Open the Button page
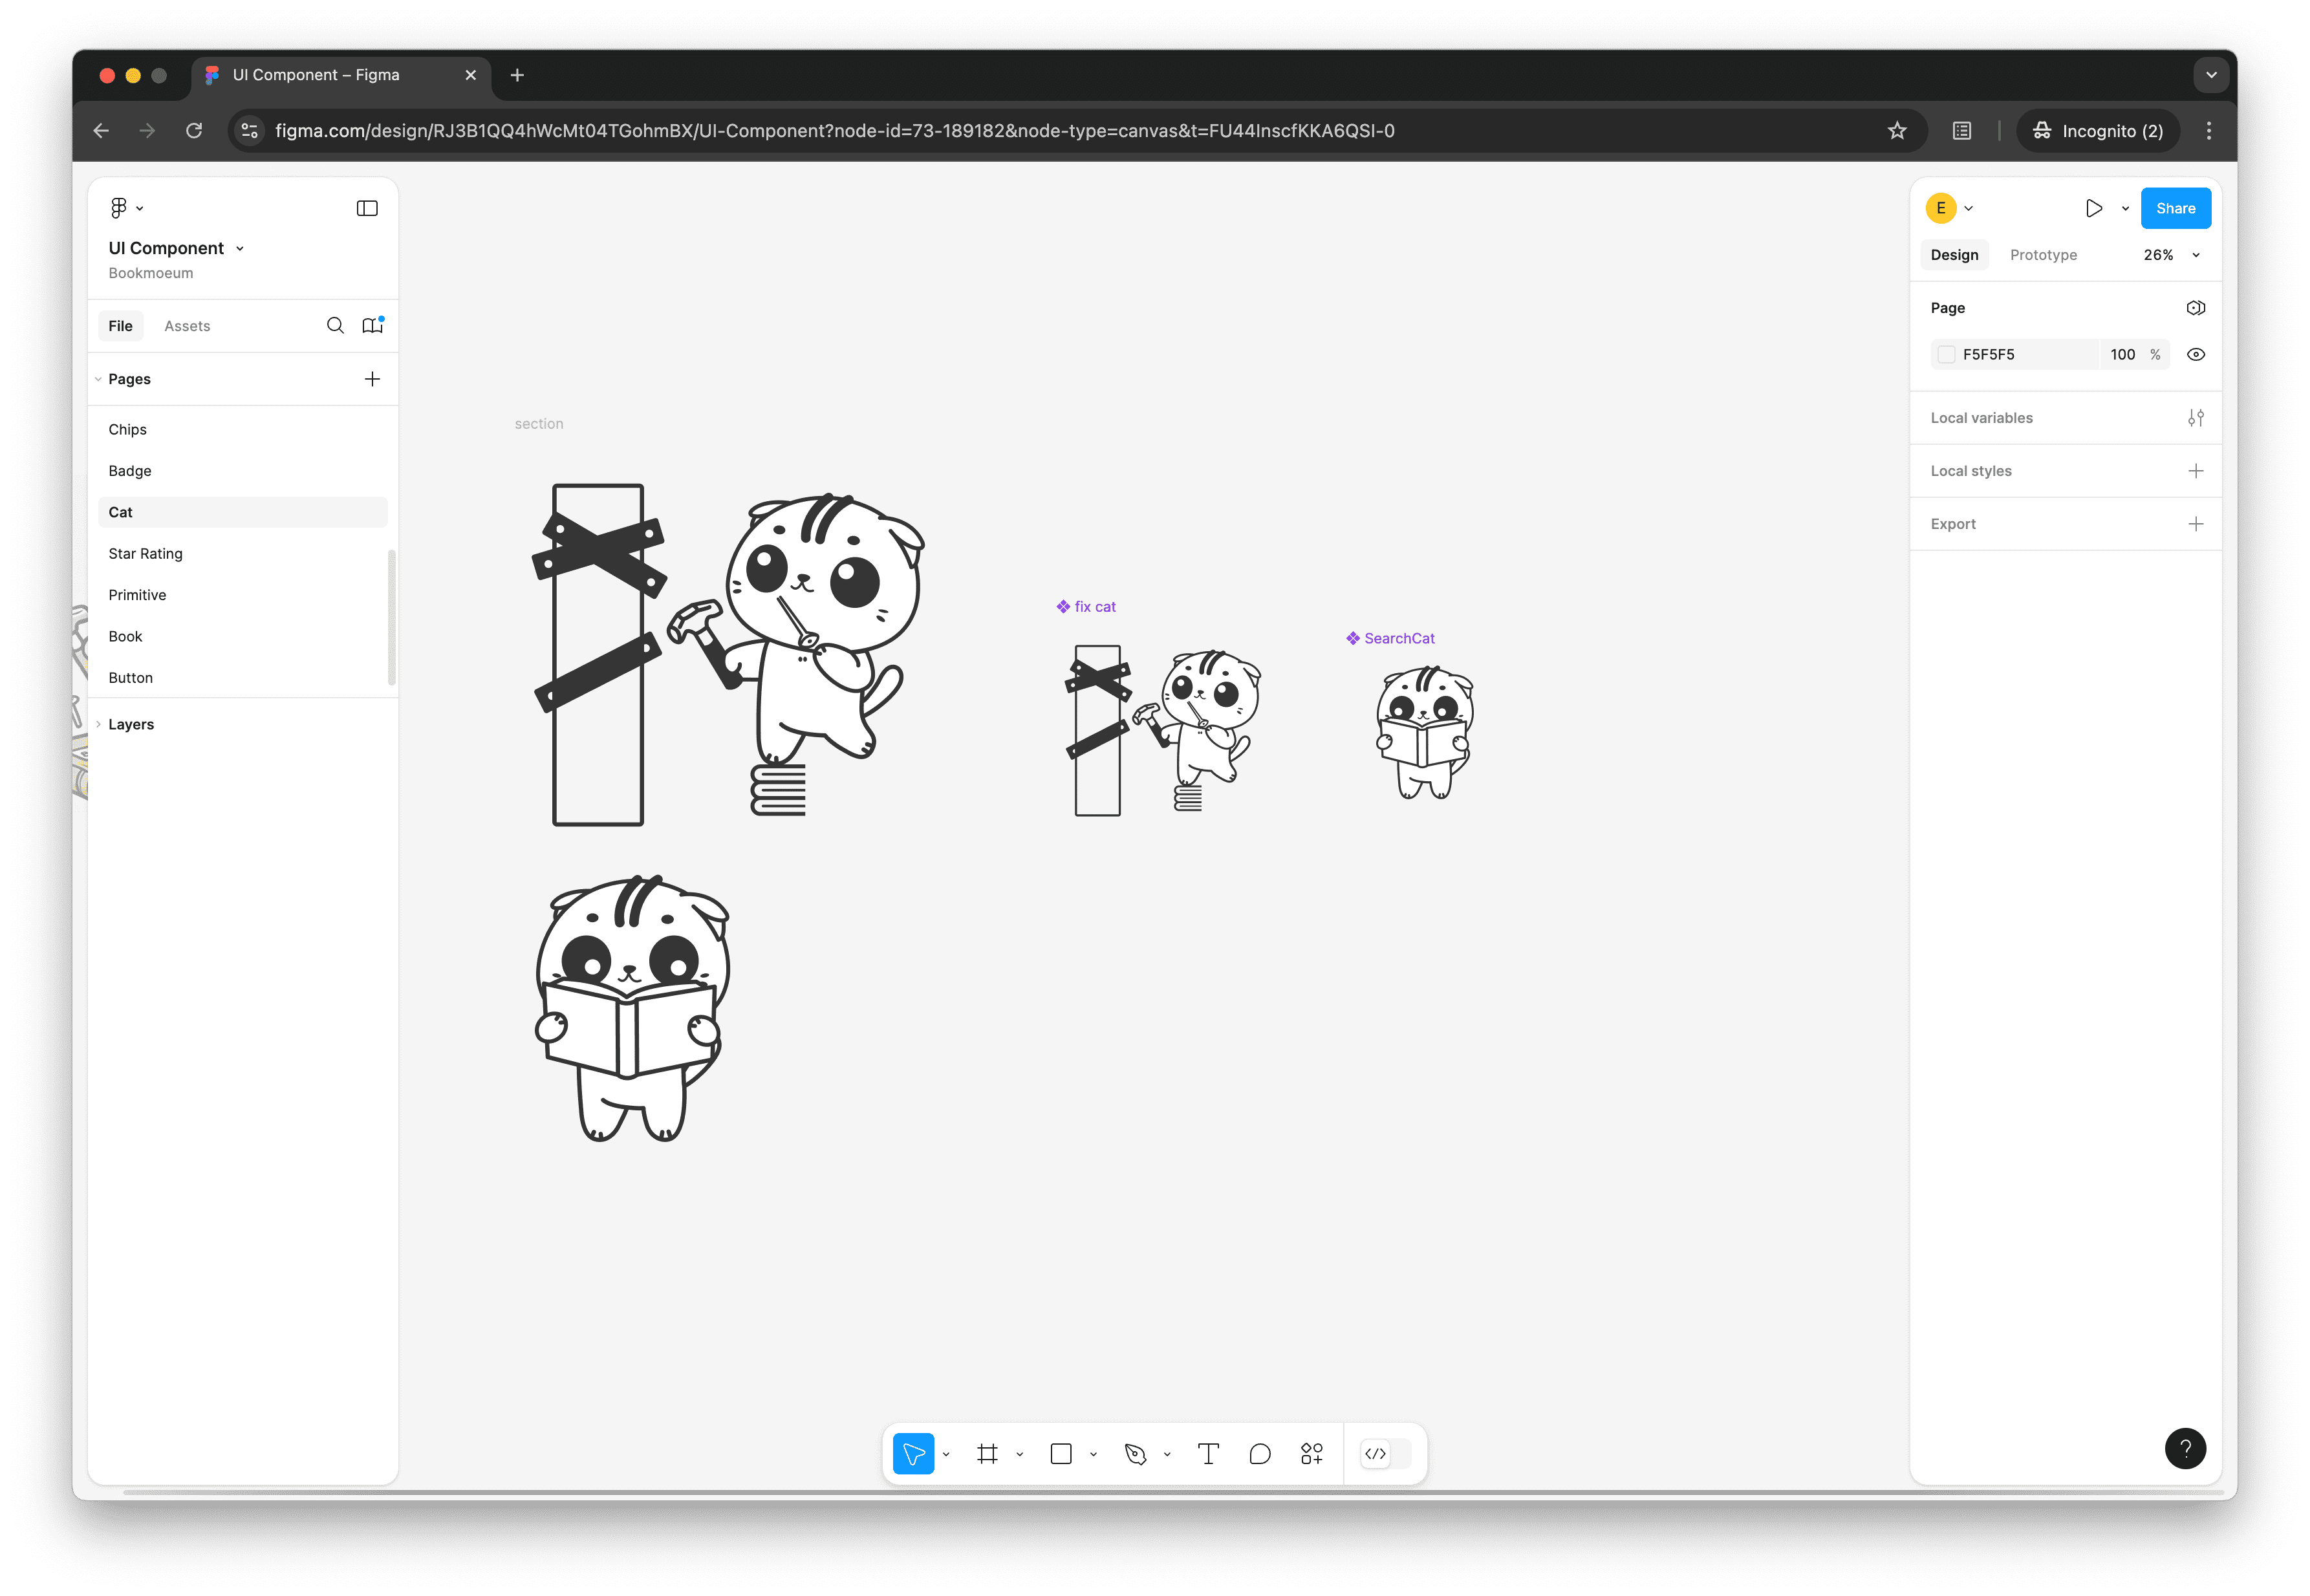The image size is (2310, 1596). point(242,678)
